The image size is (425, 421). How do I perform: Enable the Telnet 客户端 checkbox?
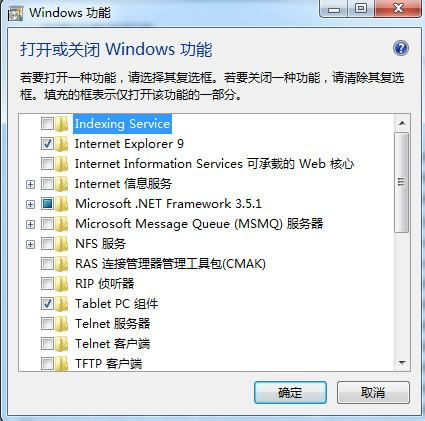[47, 344]
